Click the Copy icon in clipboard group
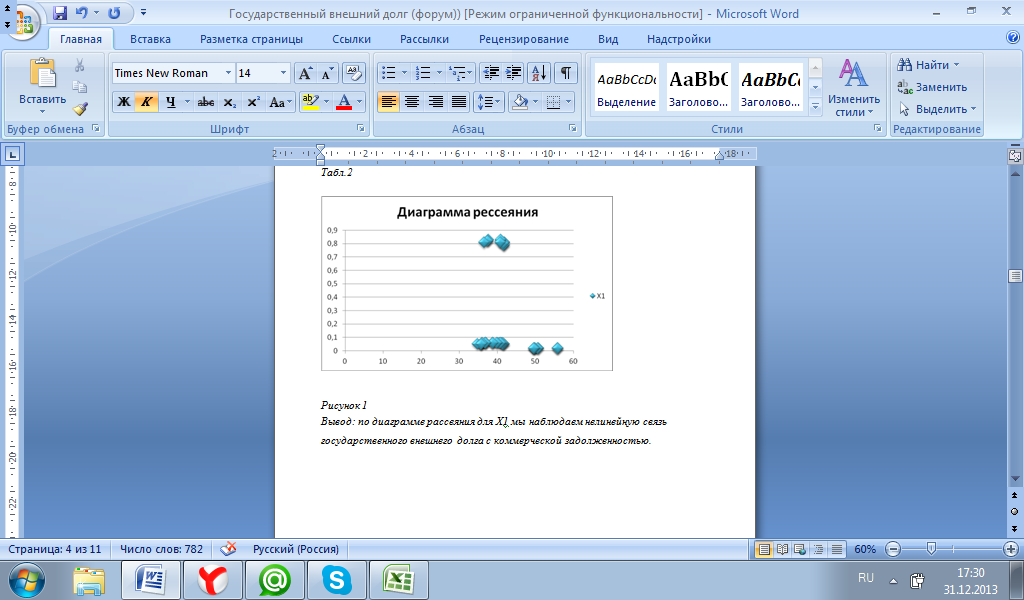The height and width of the screenshot is (600, 1024). pos(80,87)
